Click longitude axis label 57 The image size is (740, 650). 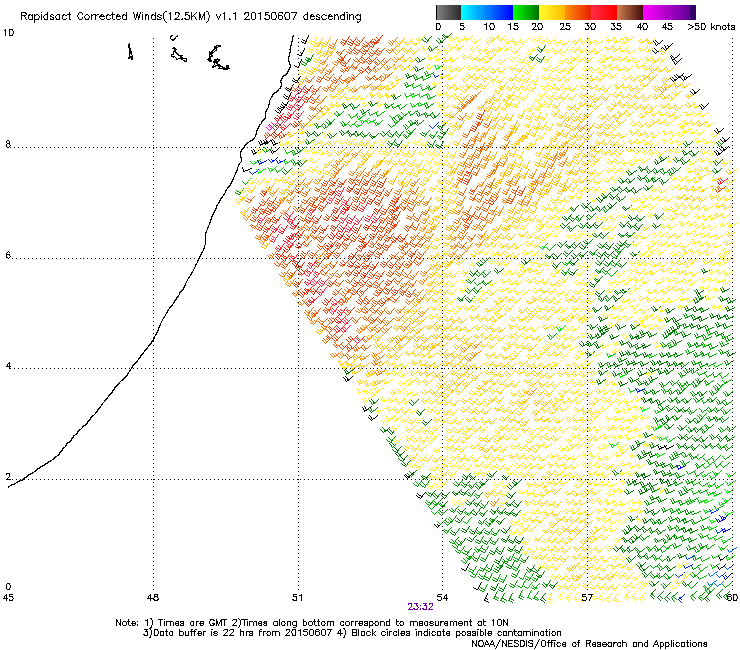click(x=587, y=598)
